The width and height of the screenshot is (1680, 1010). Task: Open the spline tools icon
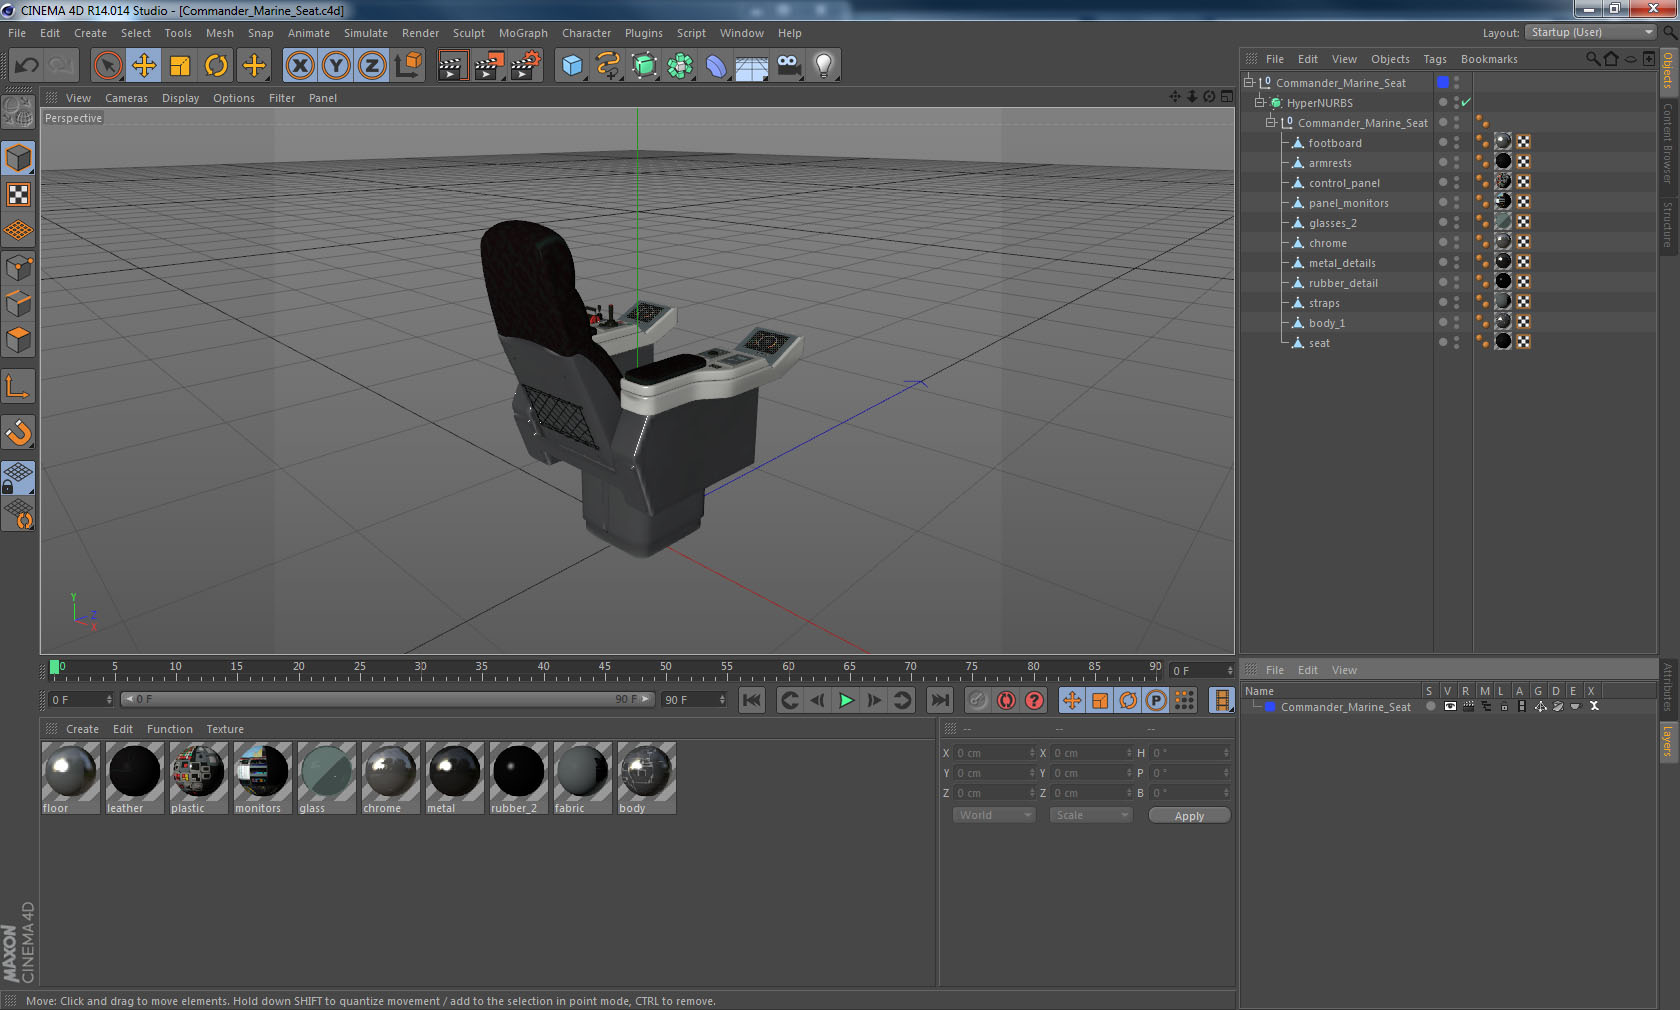[x=608, y=66]
